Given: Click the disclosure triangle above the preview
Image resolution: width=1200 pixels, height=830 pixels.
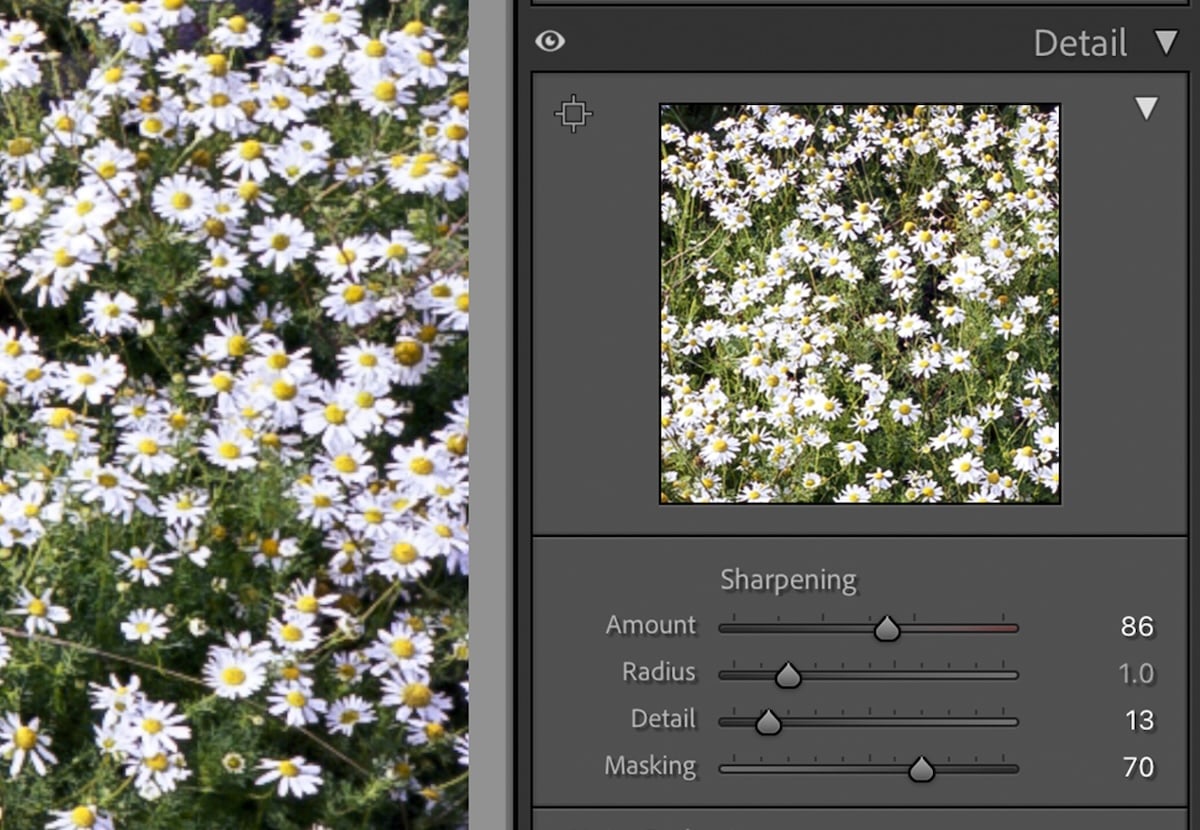Looking at the screenshot, I should [x=1145, y=108].
